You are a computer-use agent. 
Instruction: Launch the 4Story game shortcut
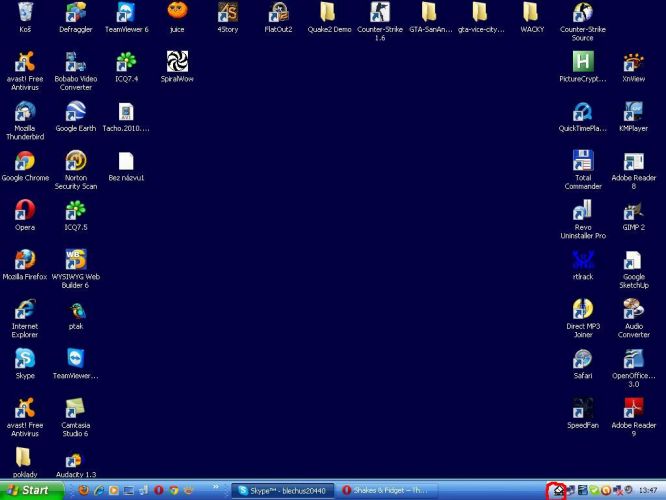tap(228, 17)
